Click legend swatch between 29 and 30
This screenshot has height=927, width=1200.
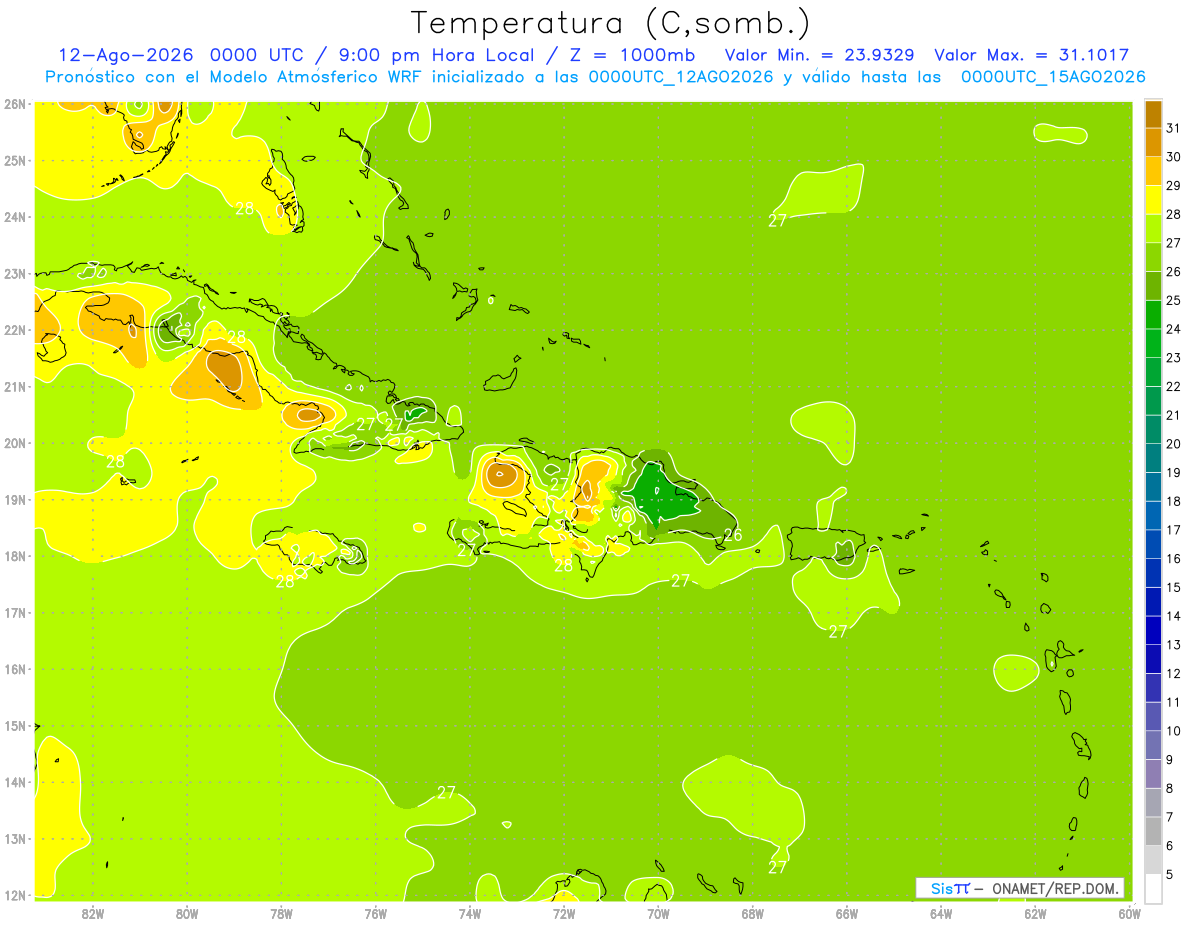(x=1153, y=172)
